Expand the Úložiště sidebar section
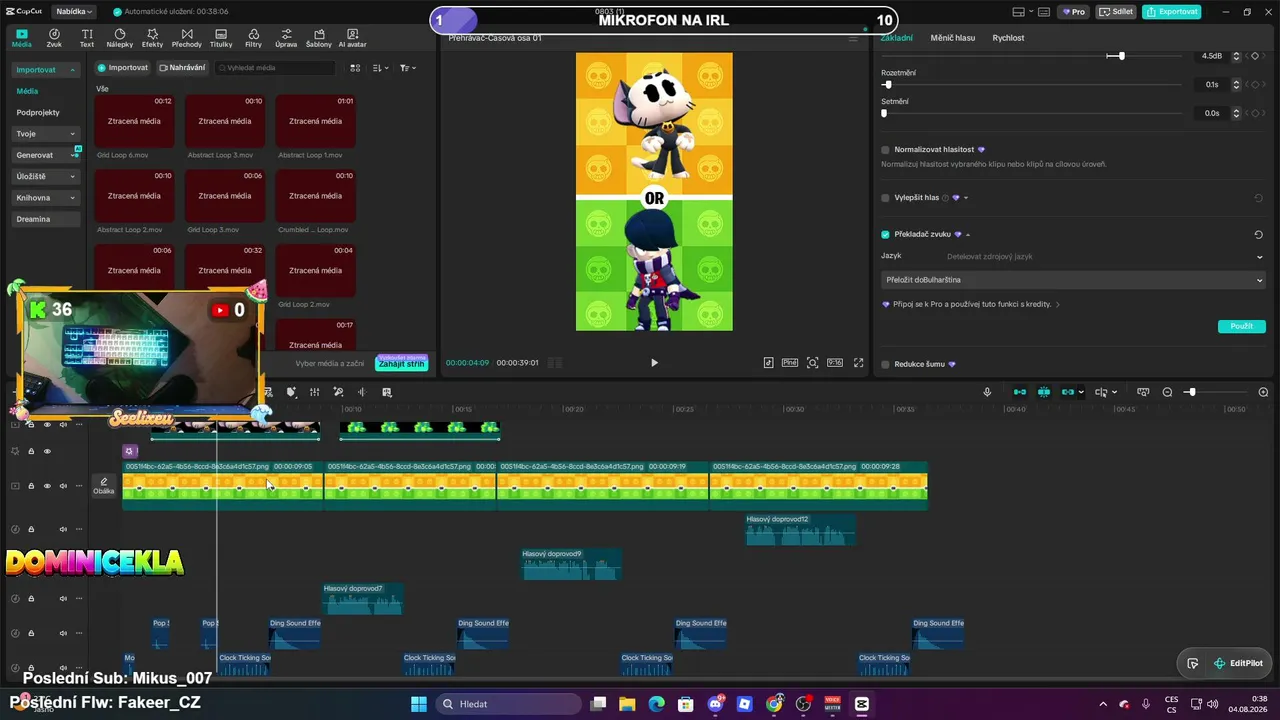The image size is (1280, 720). [x=72, y=177]
